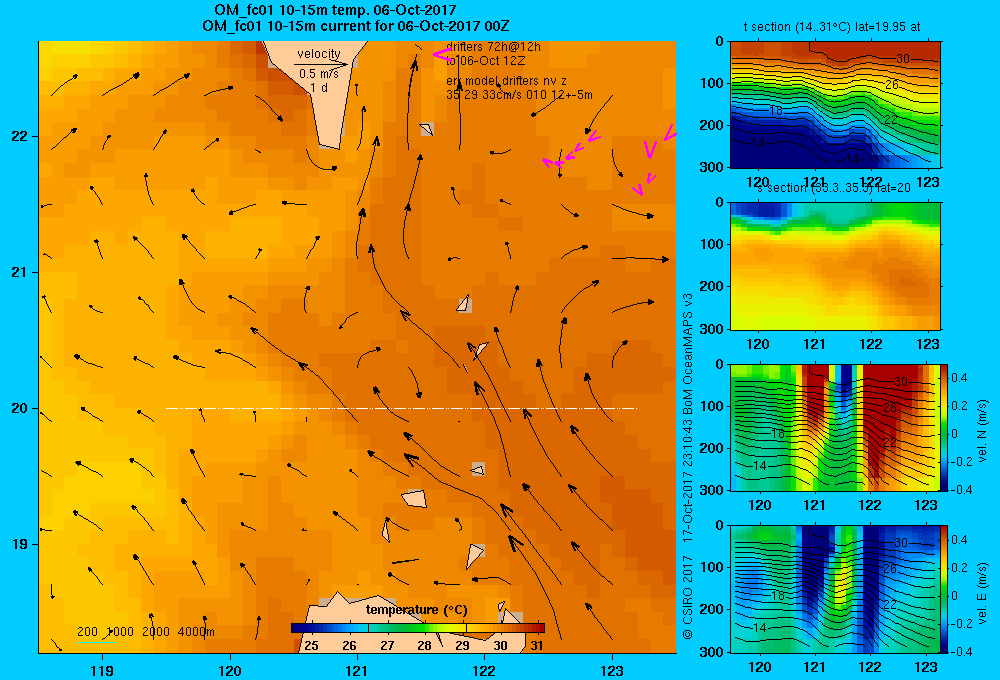The image size is (1000, 680).
Task: Click depth label 300 on the vel. E panel
Action: pyautogui.click(x=712, y=652)
